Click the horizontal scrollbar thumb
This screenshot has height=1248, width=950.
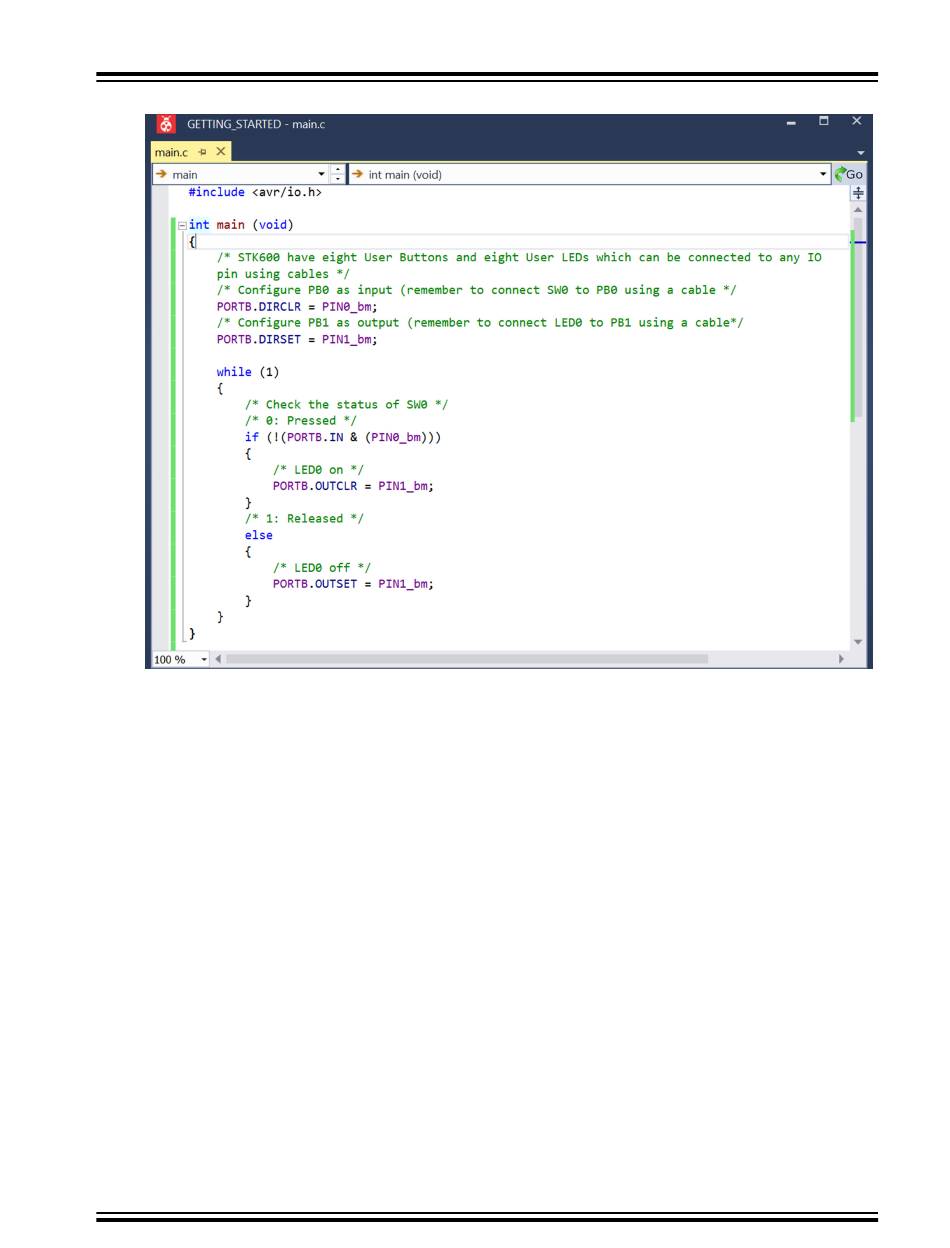467,659
